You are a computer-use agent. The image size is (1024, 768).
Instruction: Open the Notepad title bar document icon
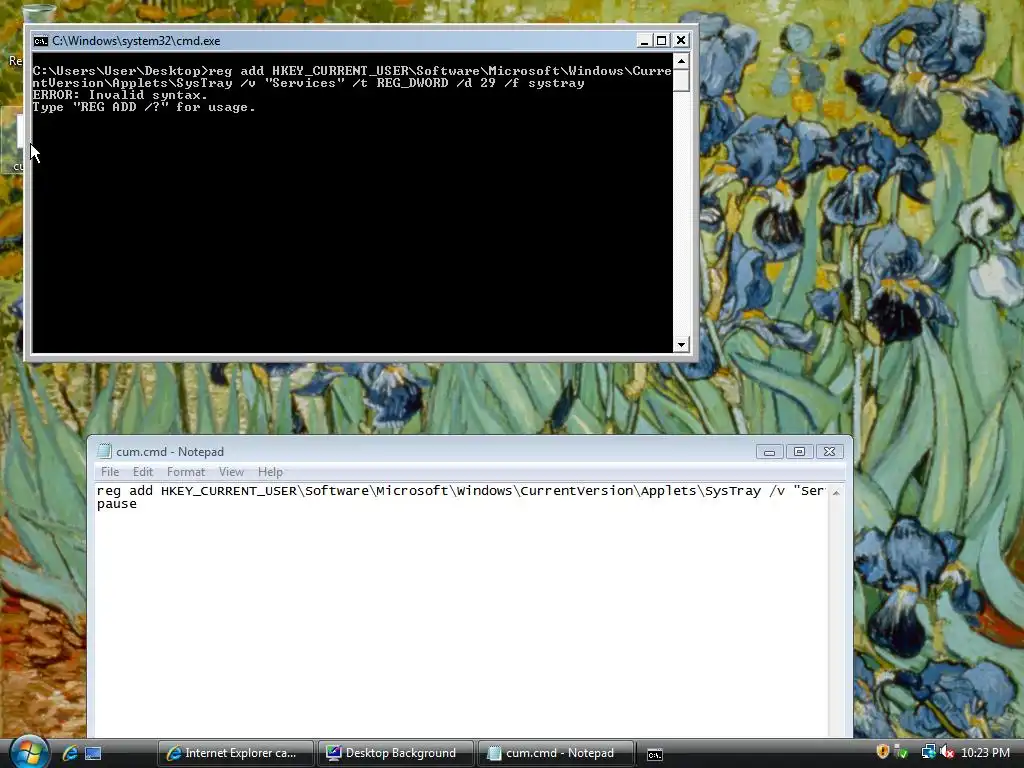coord(104,451)
